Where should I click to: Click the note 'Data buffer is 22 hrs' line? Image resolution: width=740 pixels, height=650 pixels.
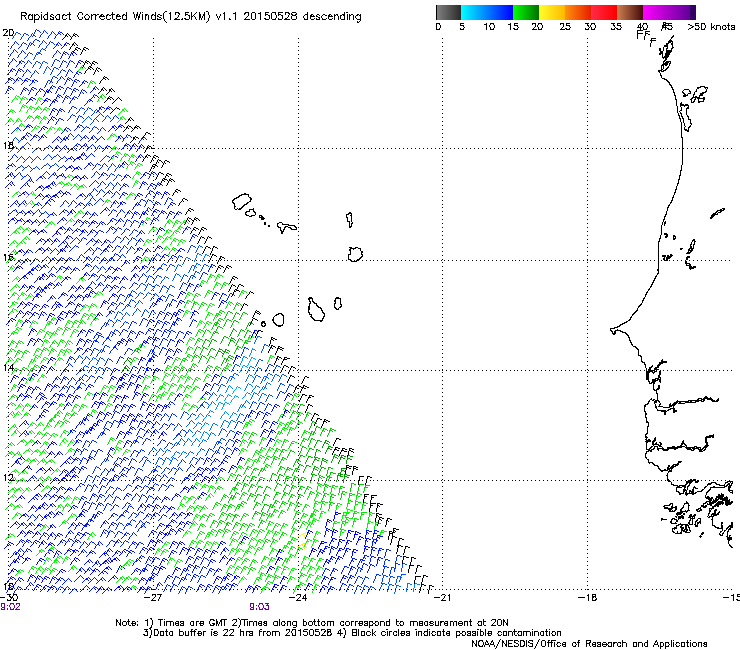coord(352,633)
